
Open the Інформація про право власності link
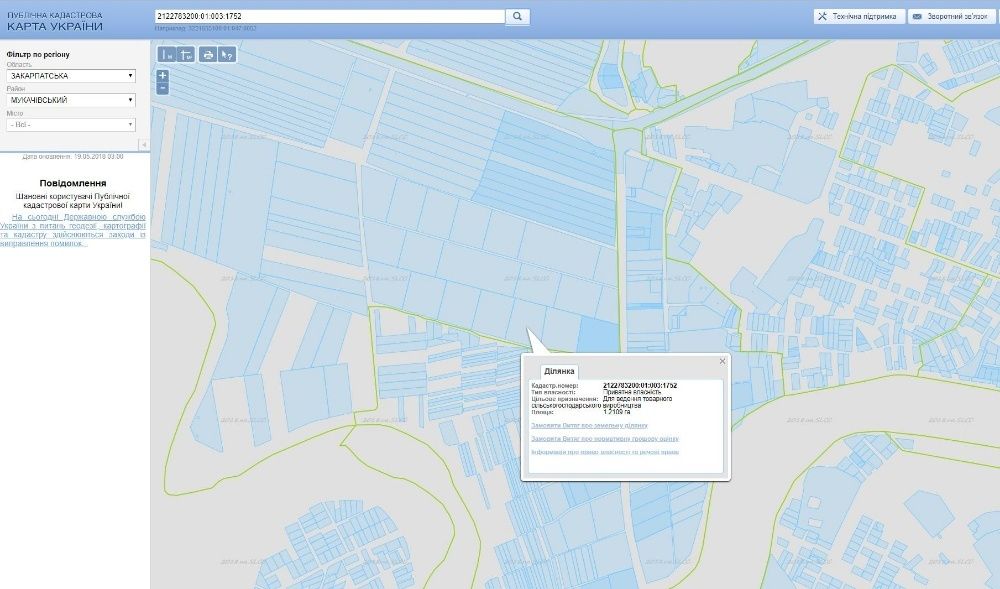pyautogui.click(x=605, y=452)
